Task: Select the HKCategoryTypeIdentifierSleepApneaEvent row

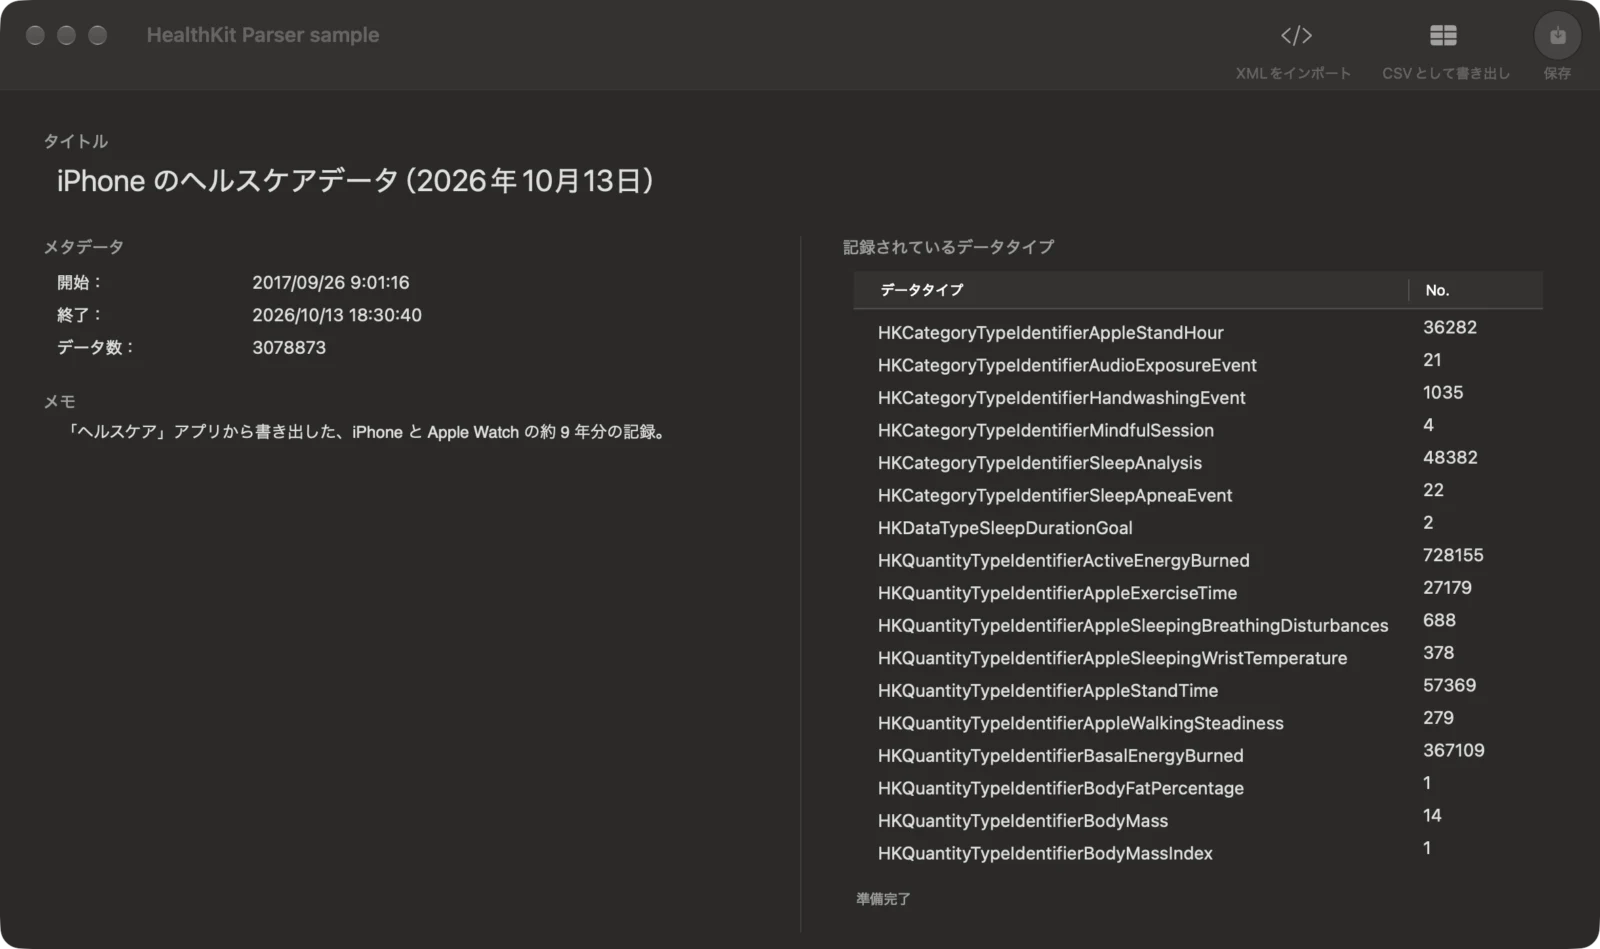Action: pos(1198,495)
